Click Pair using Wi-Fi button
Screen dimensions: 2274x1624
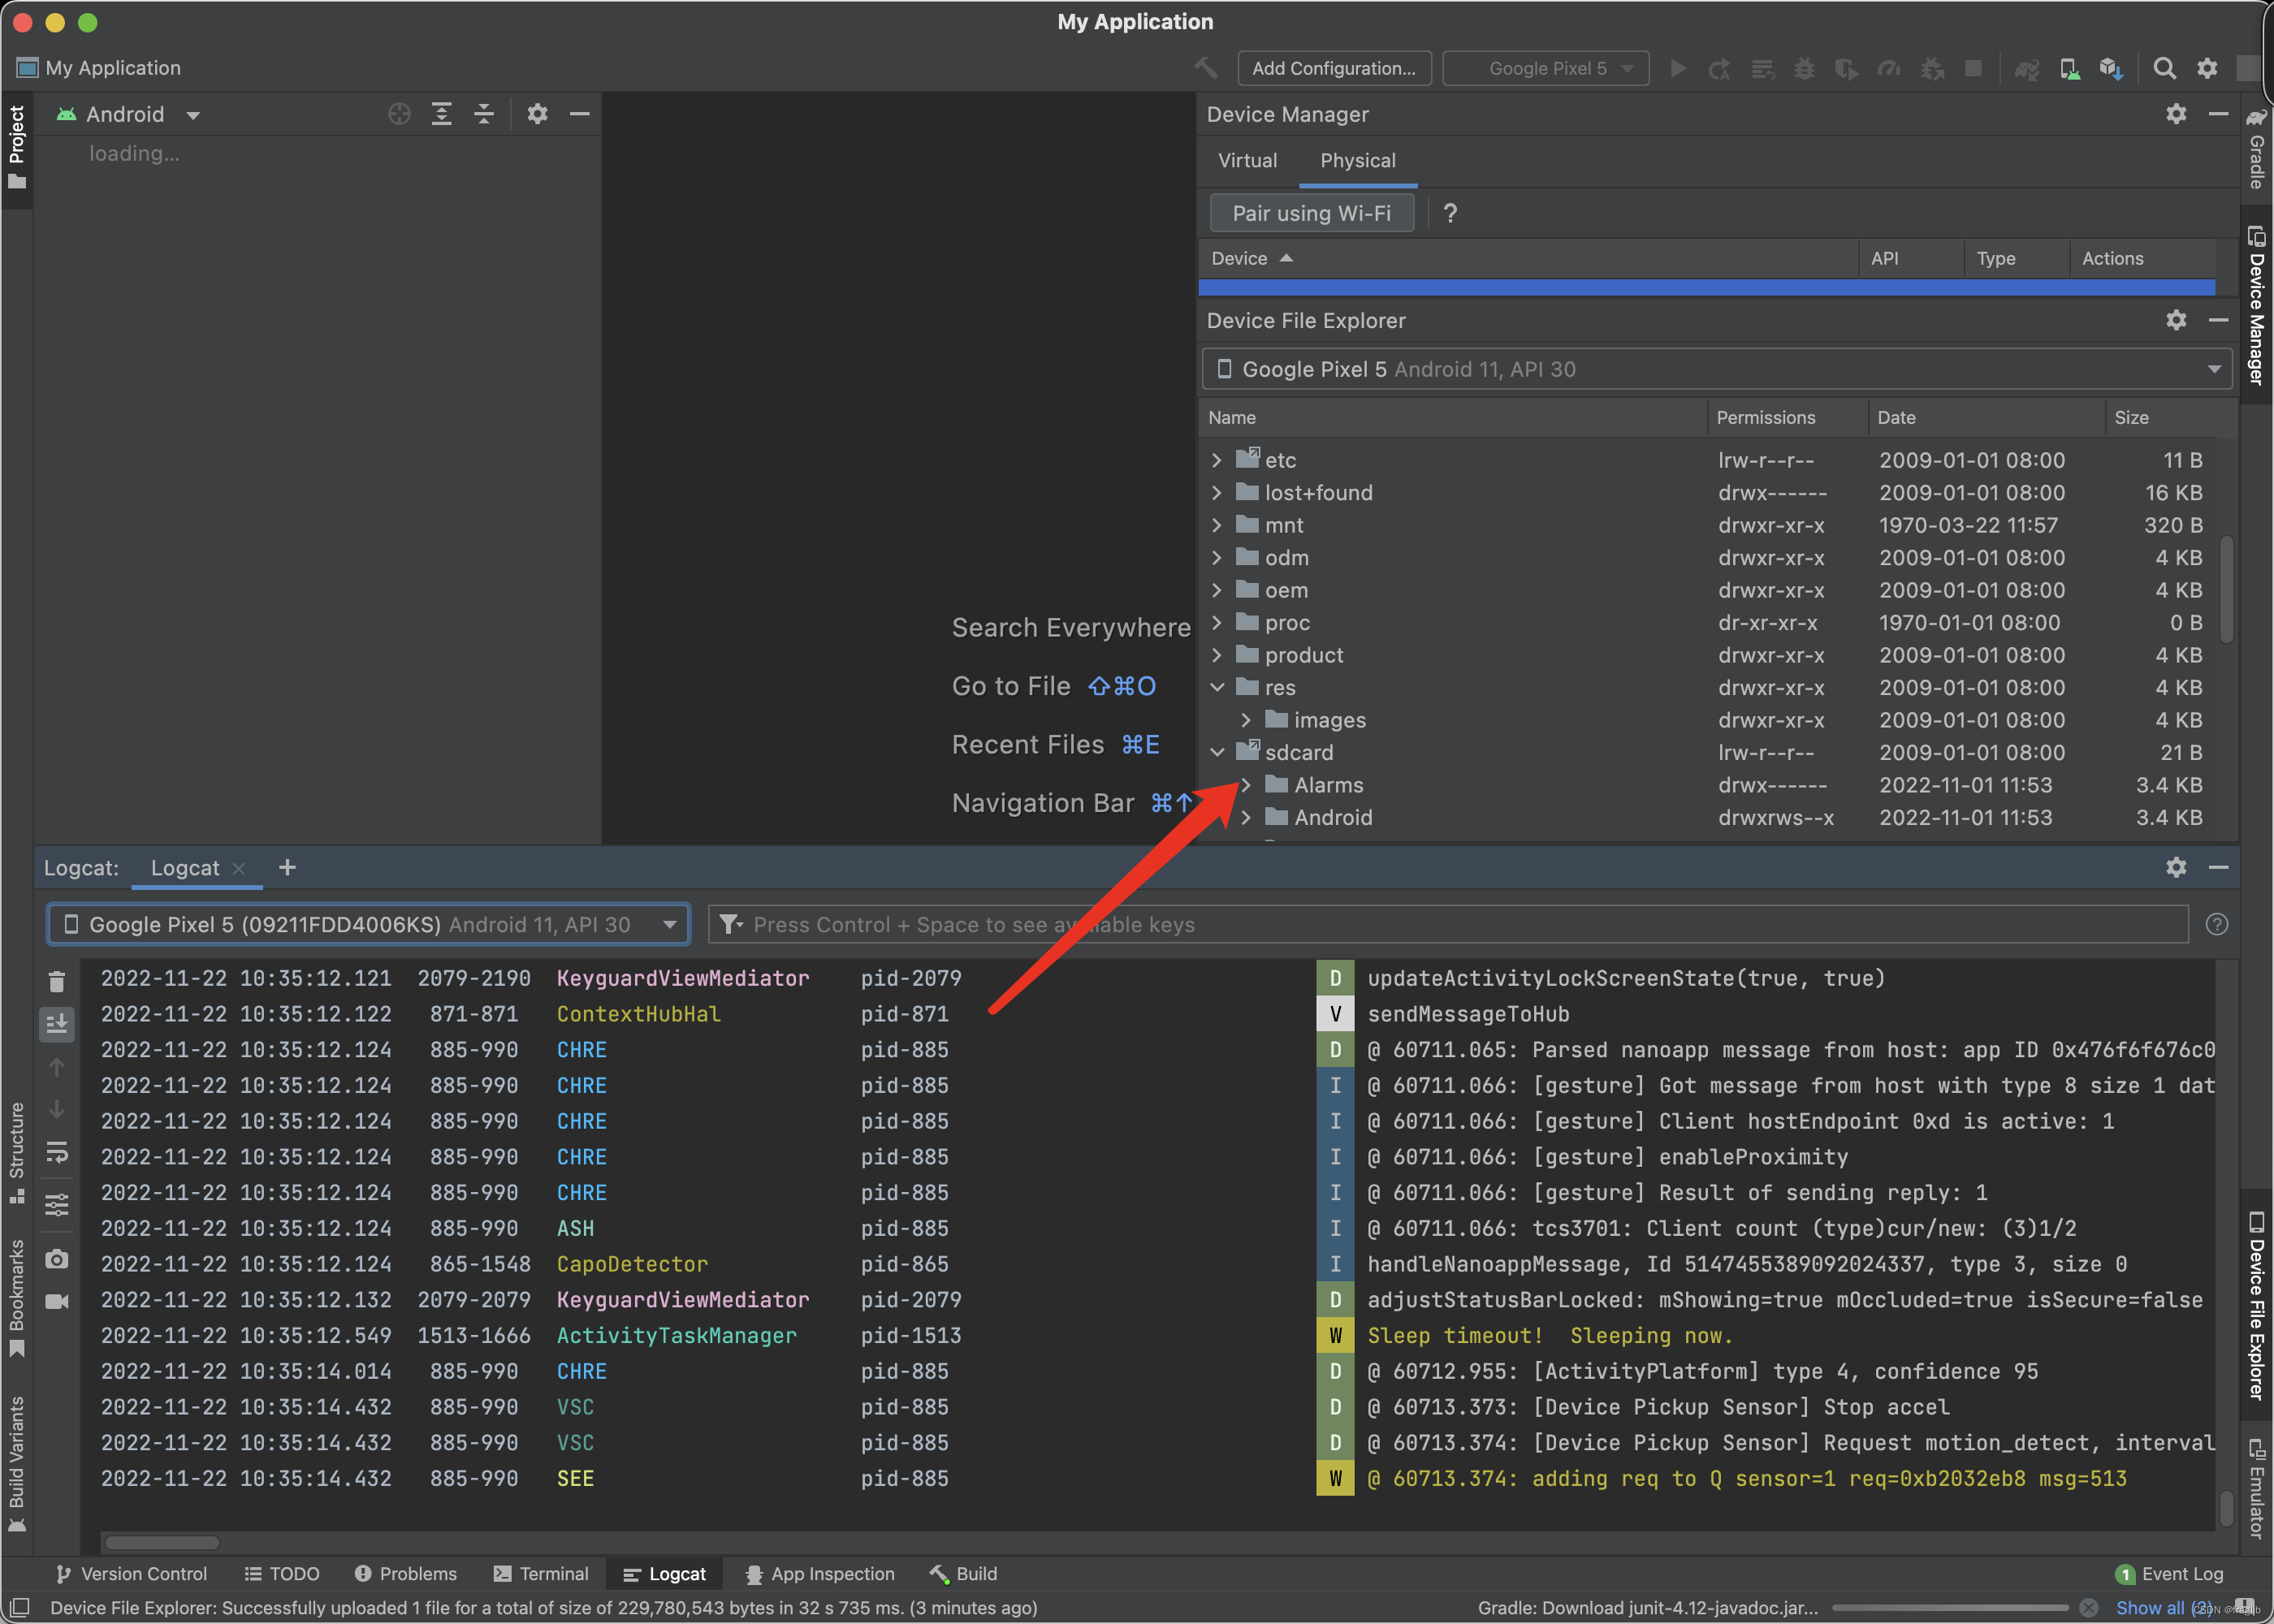(1311, 213)
